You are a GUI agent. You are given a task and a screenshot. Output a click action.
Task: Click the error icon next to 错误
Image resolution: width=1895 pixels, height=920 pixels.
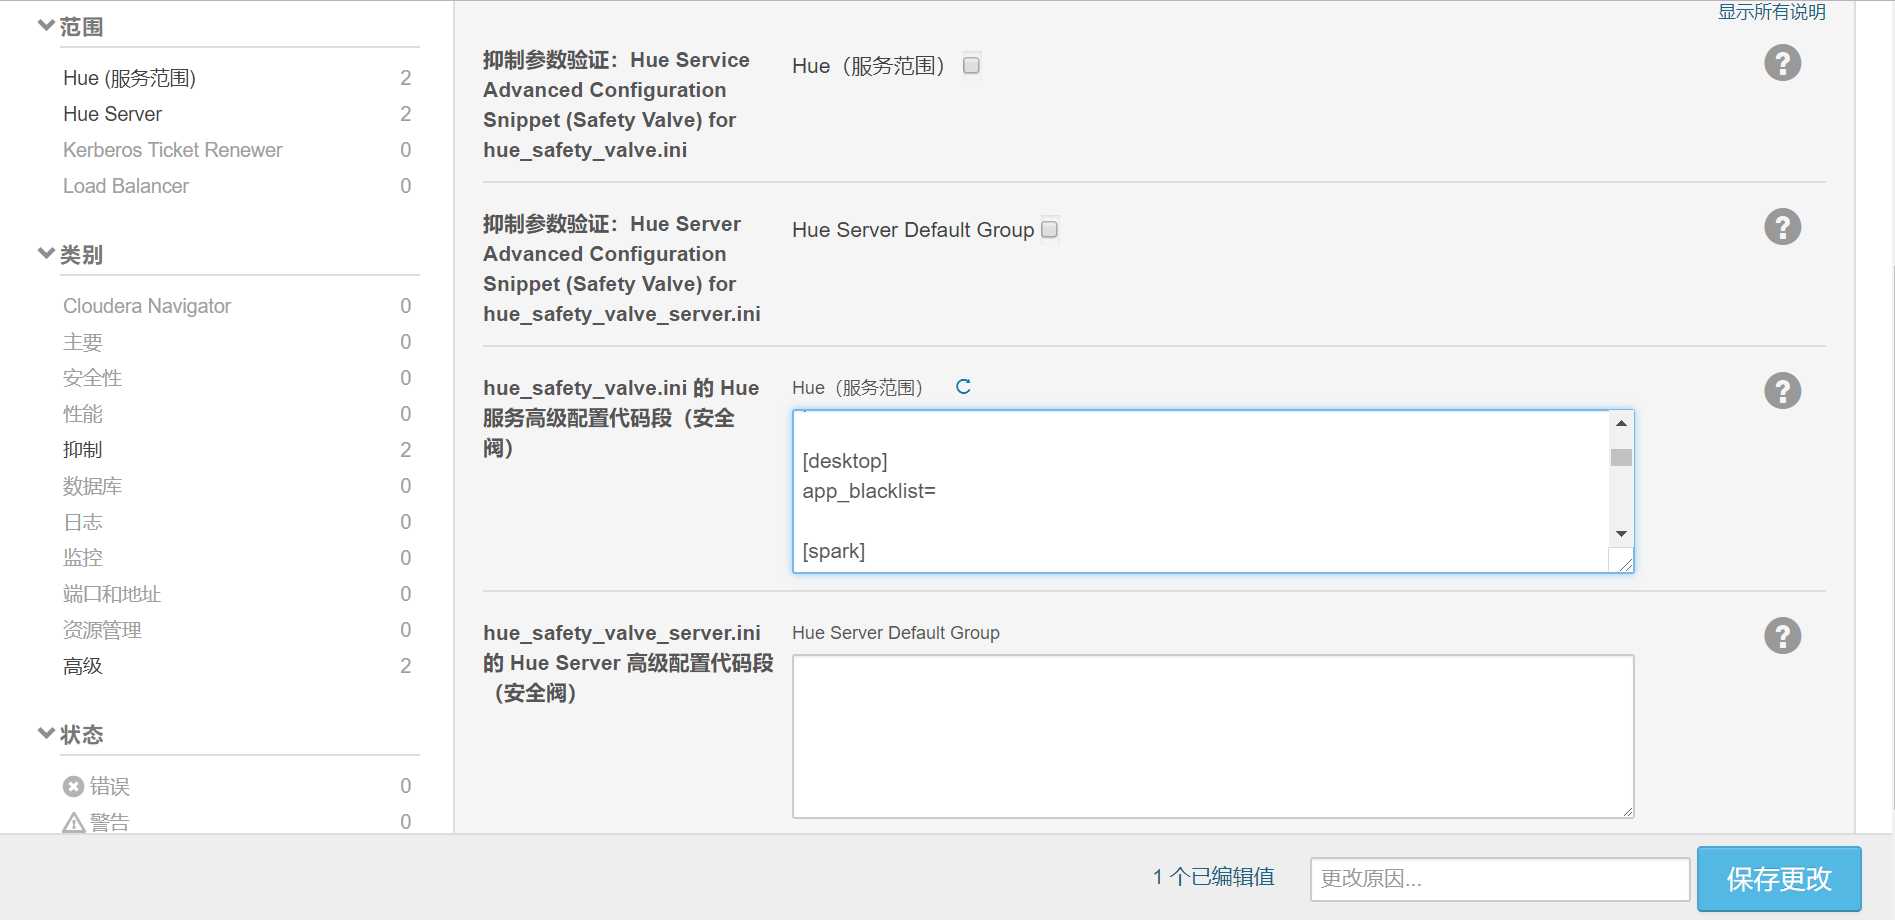click(x=73, y=787)
